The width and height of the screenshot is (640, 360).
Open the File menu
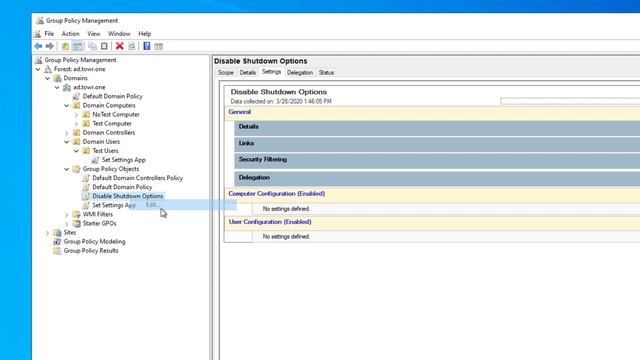click(49, 34)
